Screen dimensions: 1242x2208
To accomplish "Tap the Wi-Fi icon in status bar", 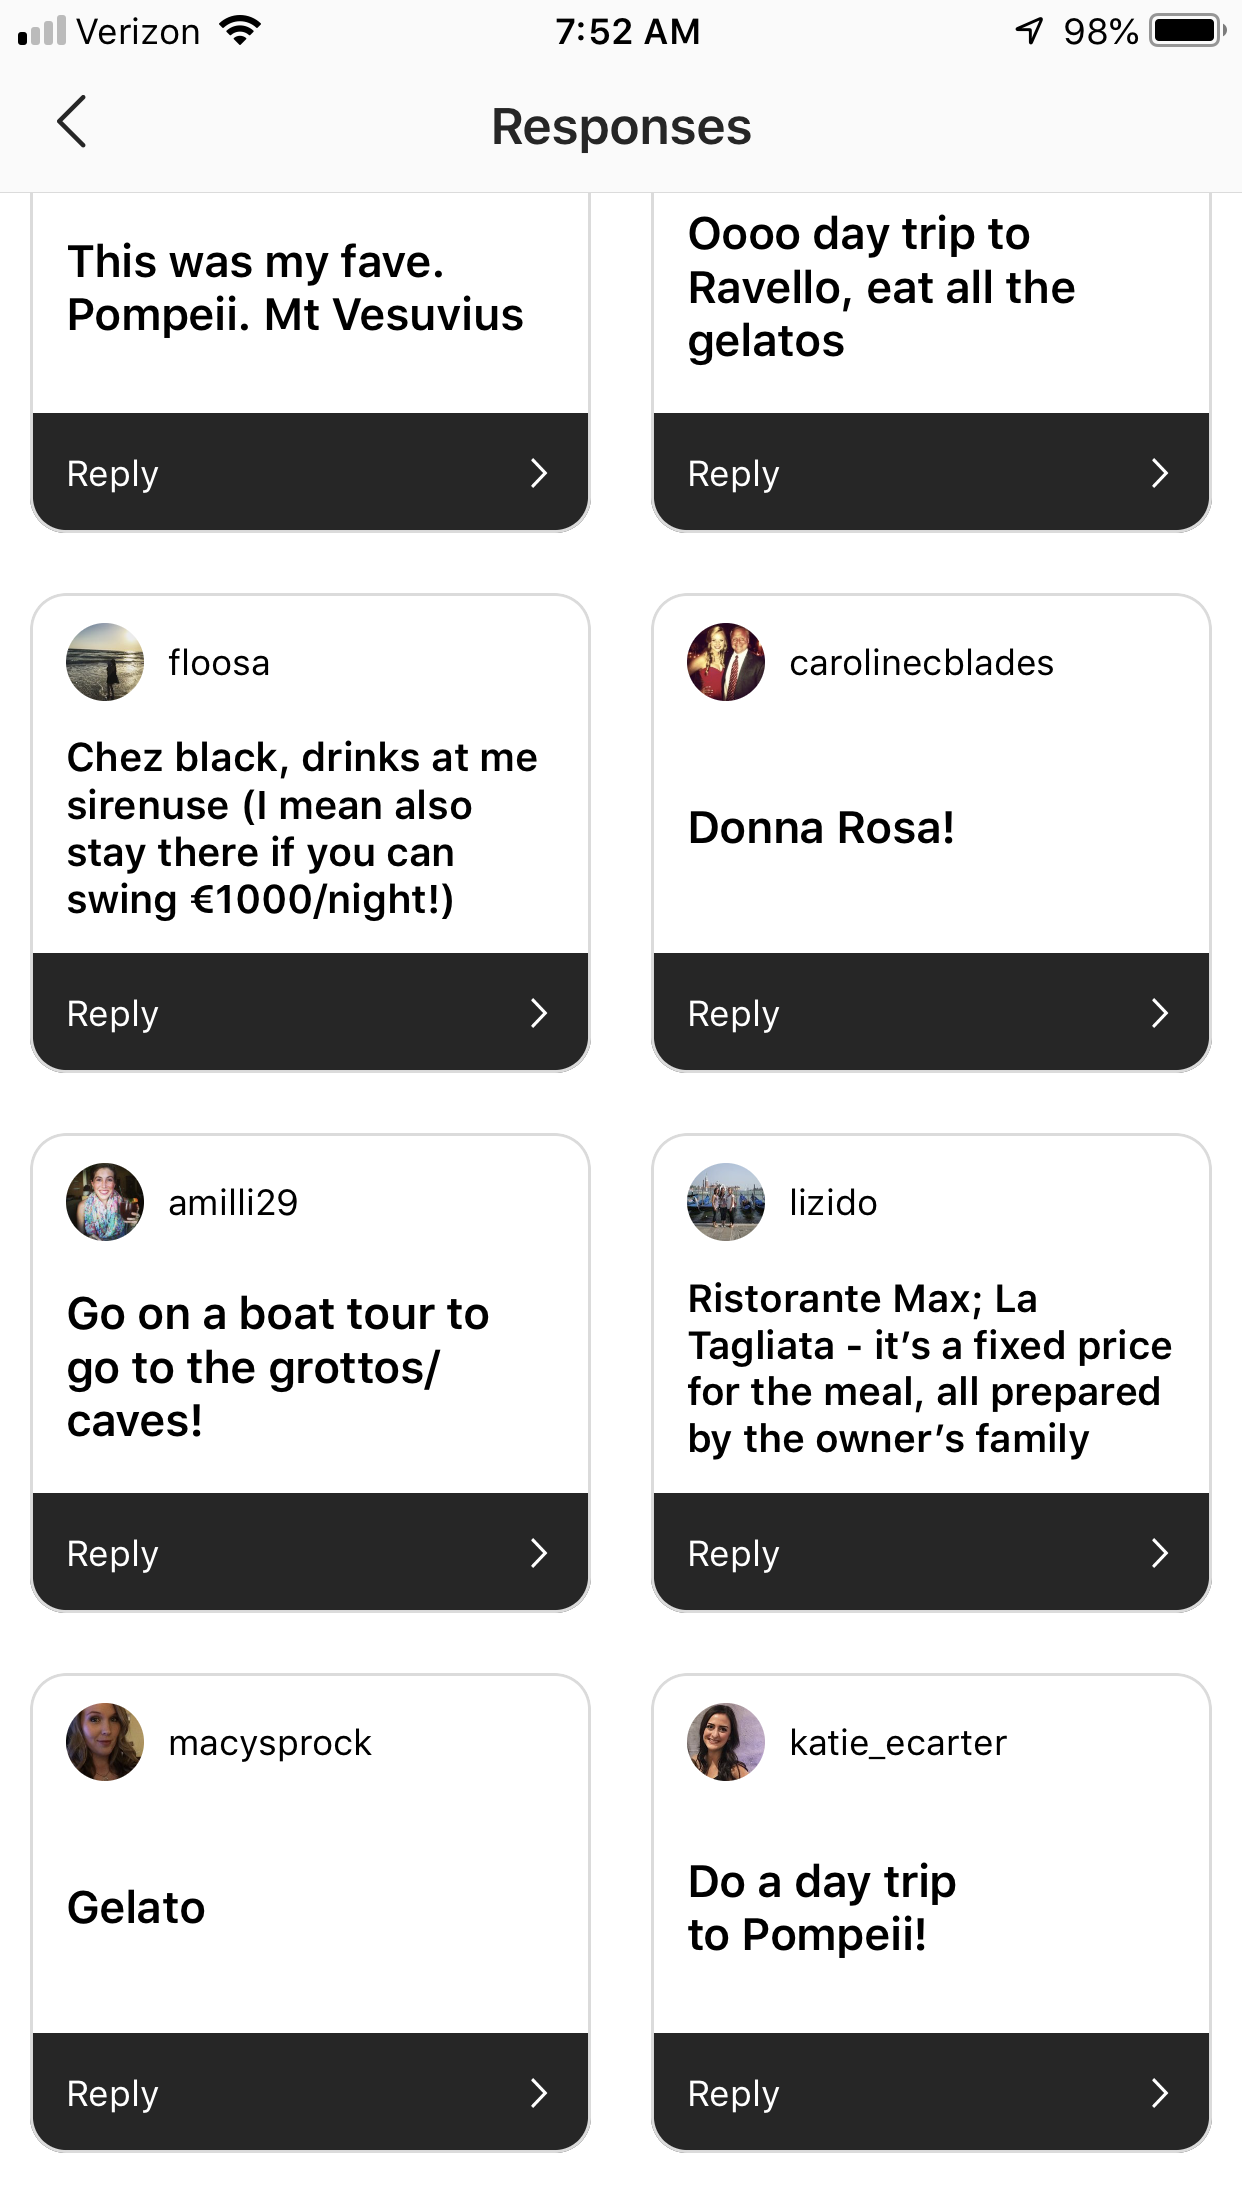I will coord(239,31).
